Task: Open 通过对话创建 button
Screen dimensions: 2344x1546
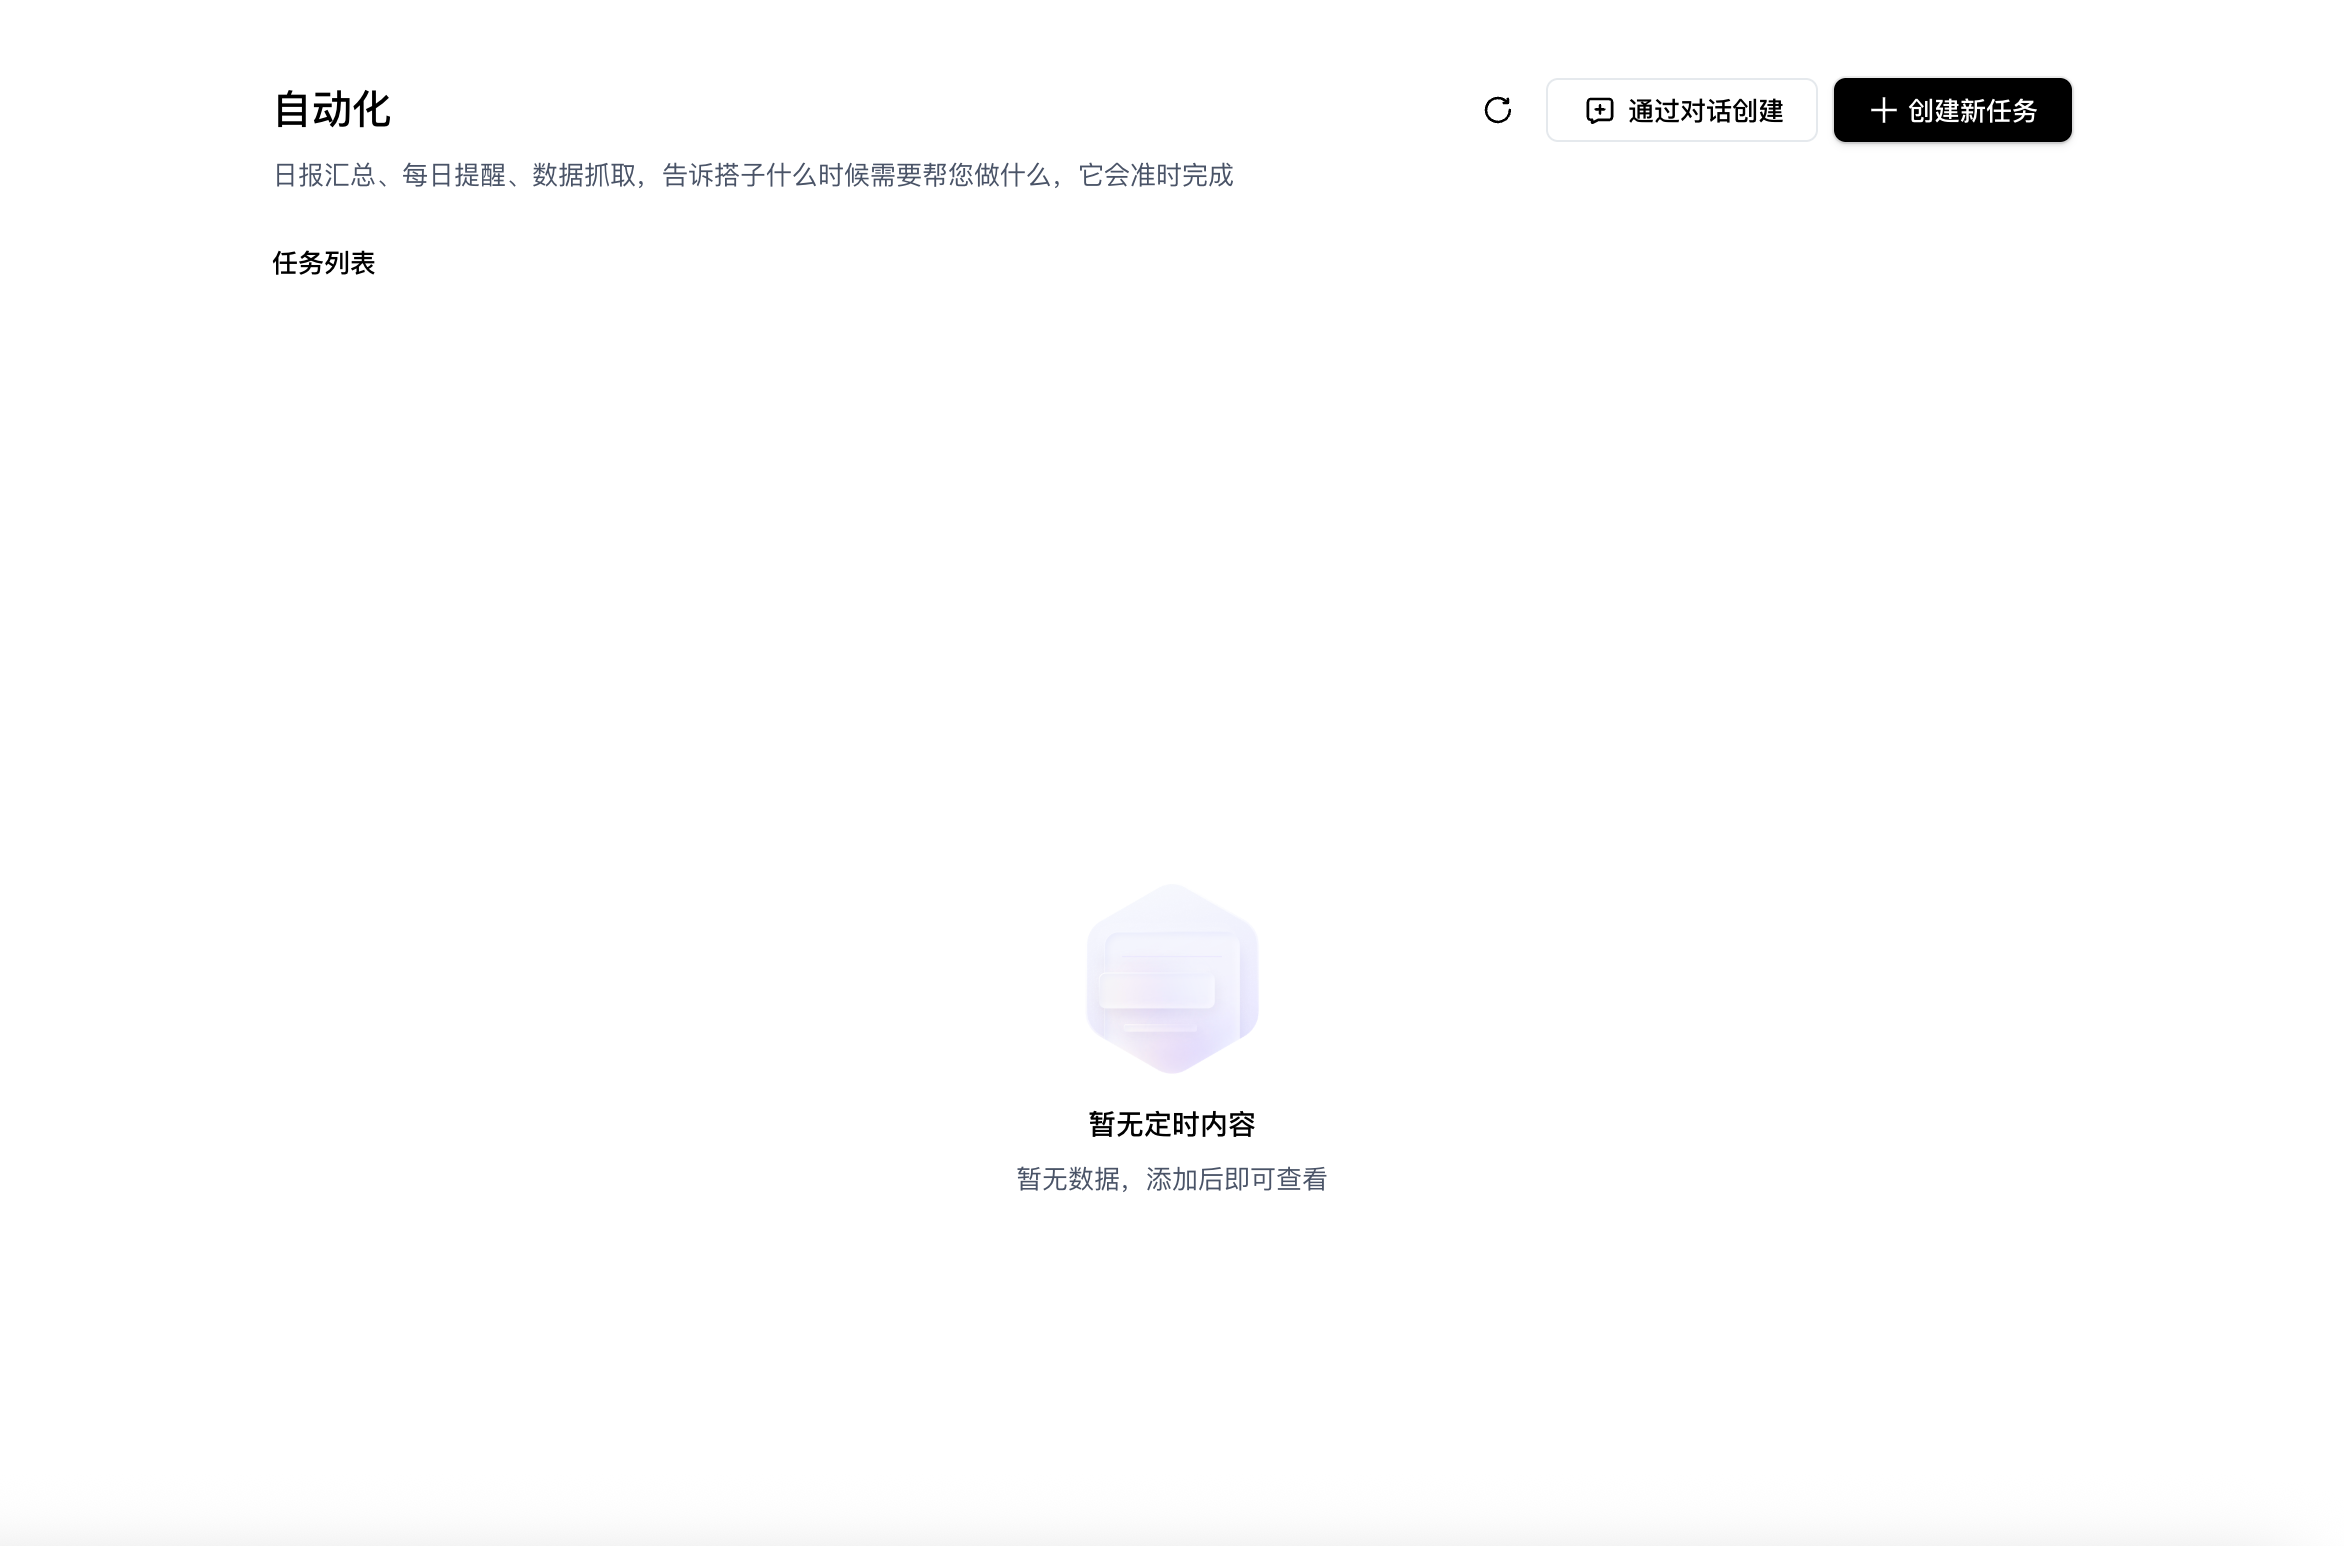Action: tap(1681, 110)
